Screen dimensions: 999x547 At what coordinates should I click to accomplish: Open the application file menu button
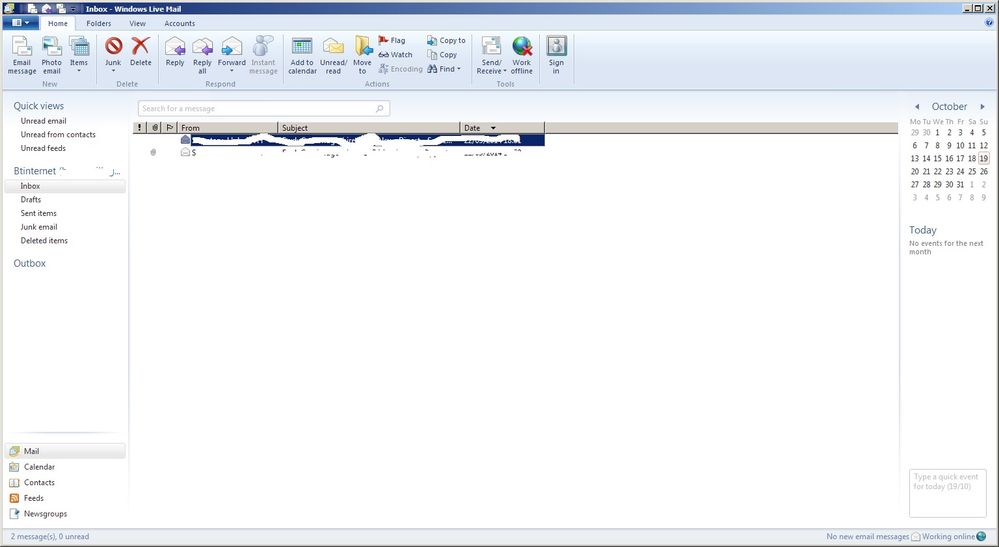click(20, 23)
